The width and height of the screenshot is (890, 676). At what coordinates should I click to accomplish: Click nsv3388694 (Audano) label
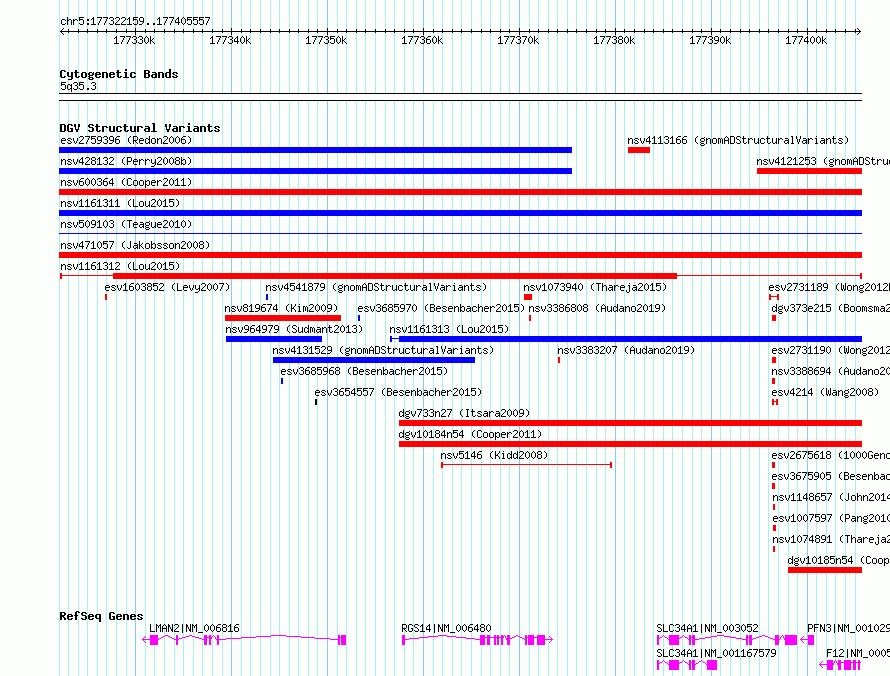tap(830, 371)
